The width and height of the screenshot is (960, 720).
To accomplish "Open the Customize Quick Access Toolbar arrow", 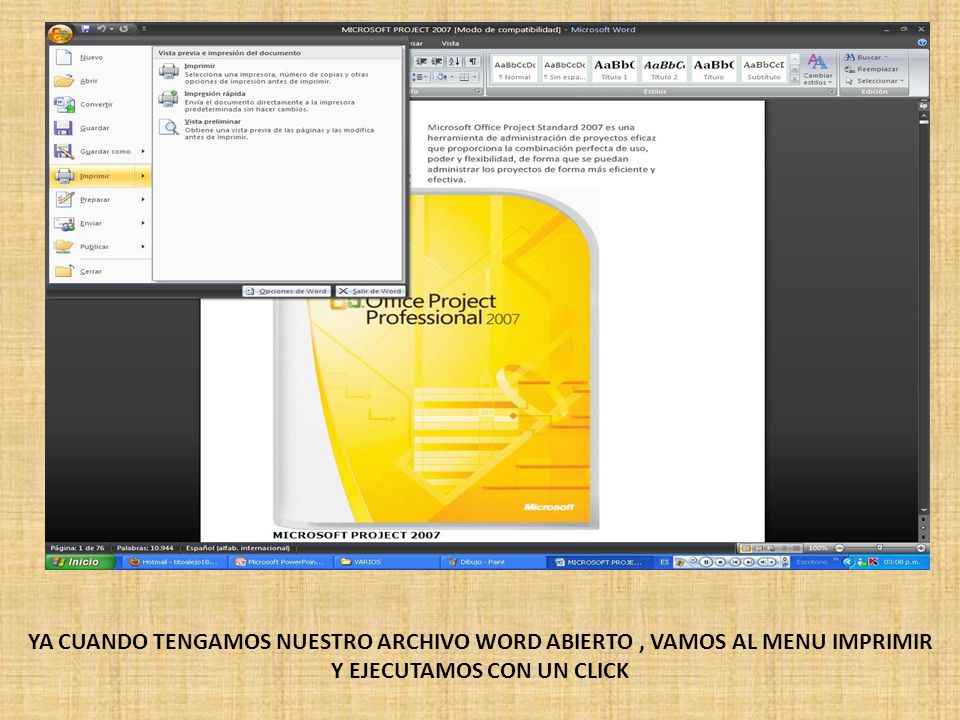I will pyautogui.click(x=144, y=29).
